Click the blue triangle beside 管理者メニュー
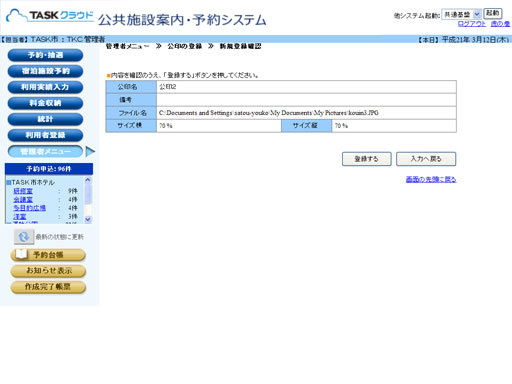This screenshot has height=384, width=512. pos(90,152)
